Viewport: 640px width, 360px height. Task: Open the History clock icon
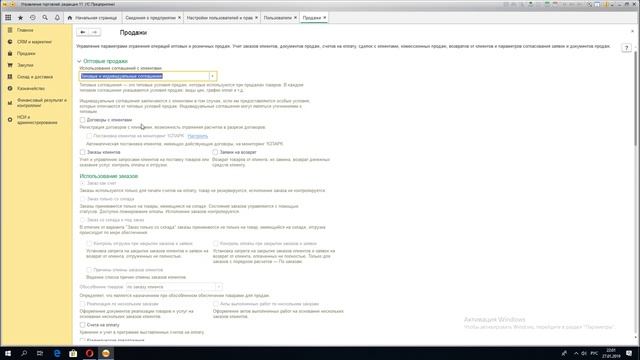pos(33,18)
